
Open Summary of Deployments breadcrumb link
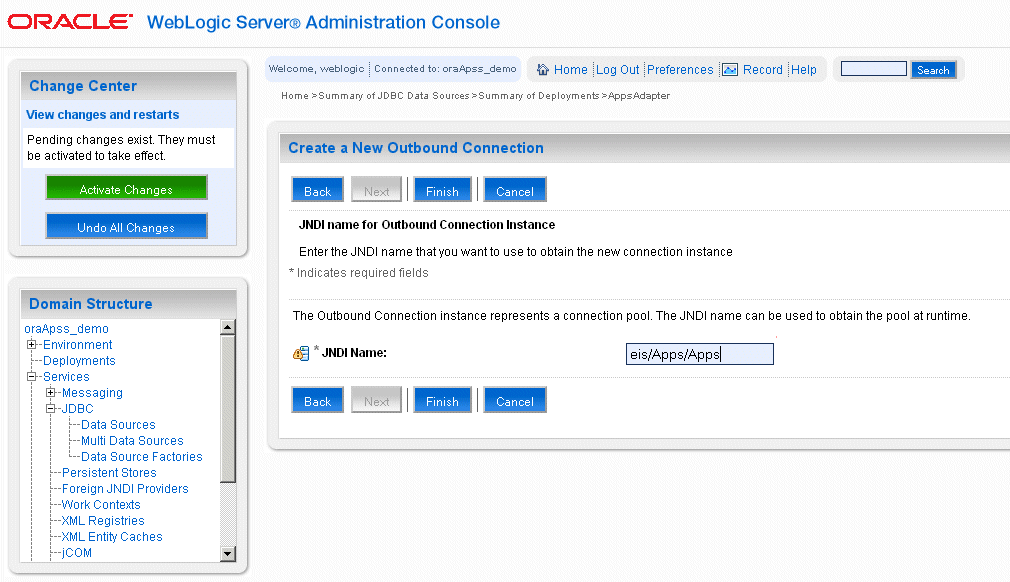[x=538, y=96]
